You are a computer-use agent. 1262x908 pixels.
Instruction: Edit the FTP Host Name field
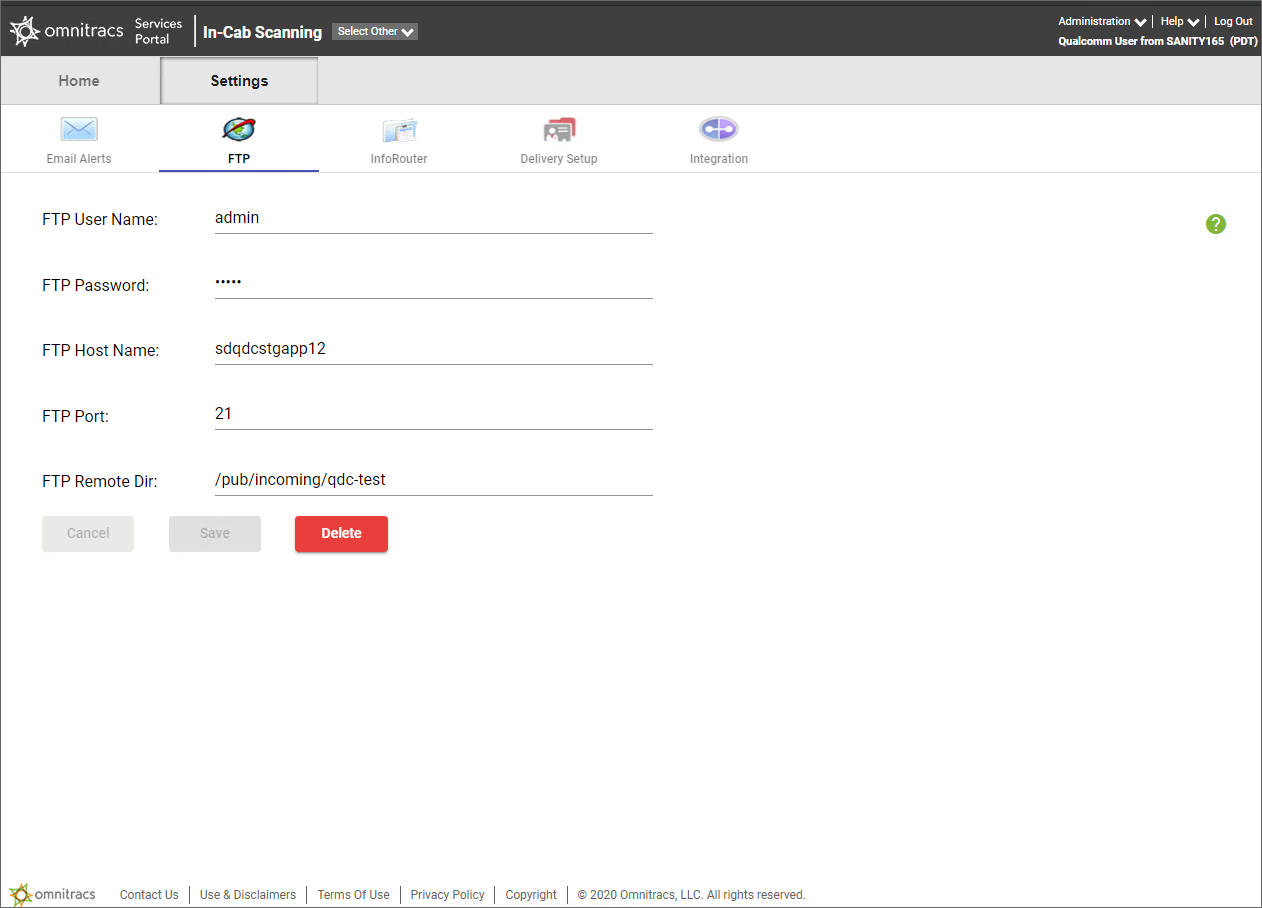click(433, 349)
